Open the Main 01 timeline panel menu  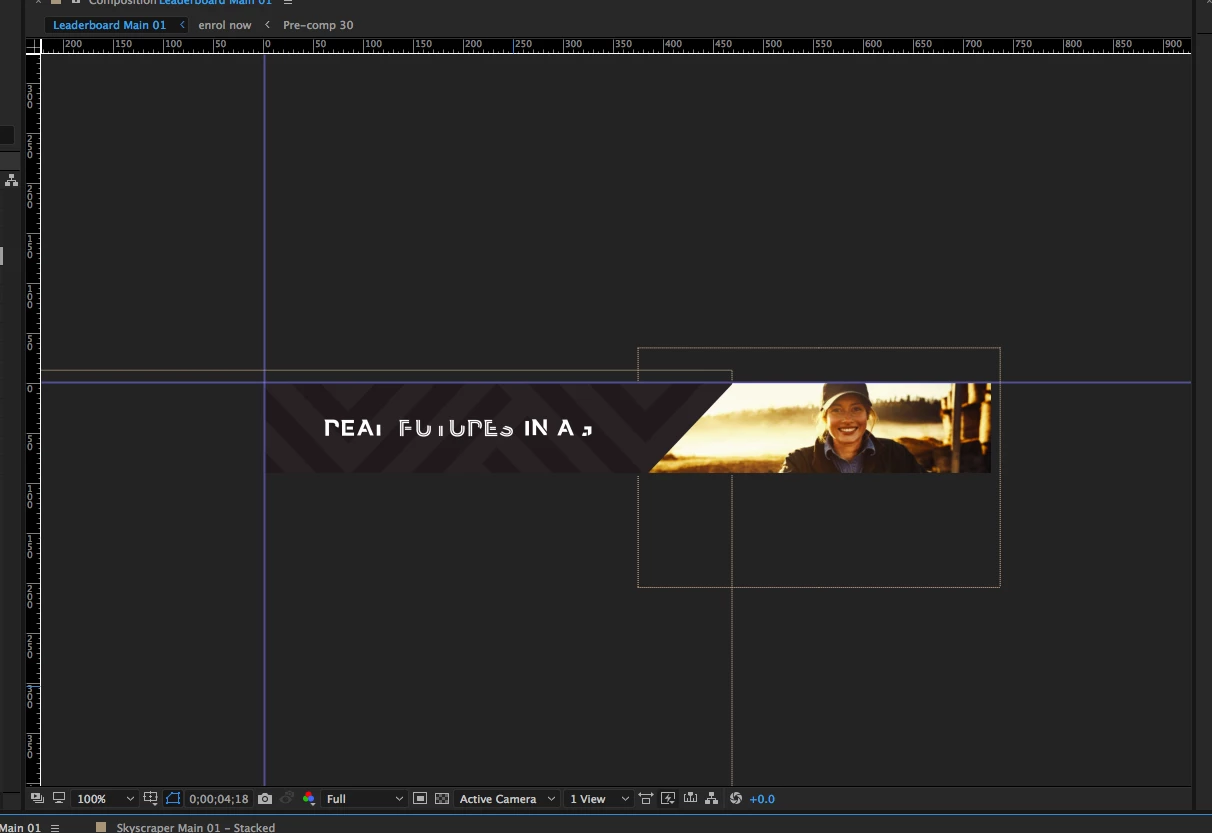55,828
